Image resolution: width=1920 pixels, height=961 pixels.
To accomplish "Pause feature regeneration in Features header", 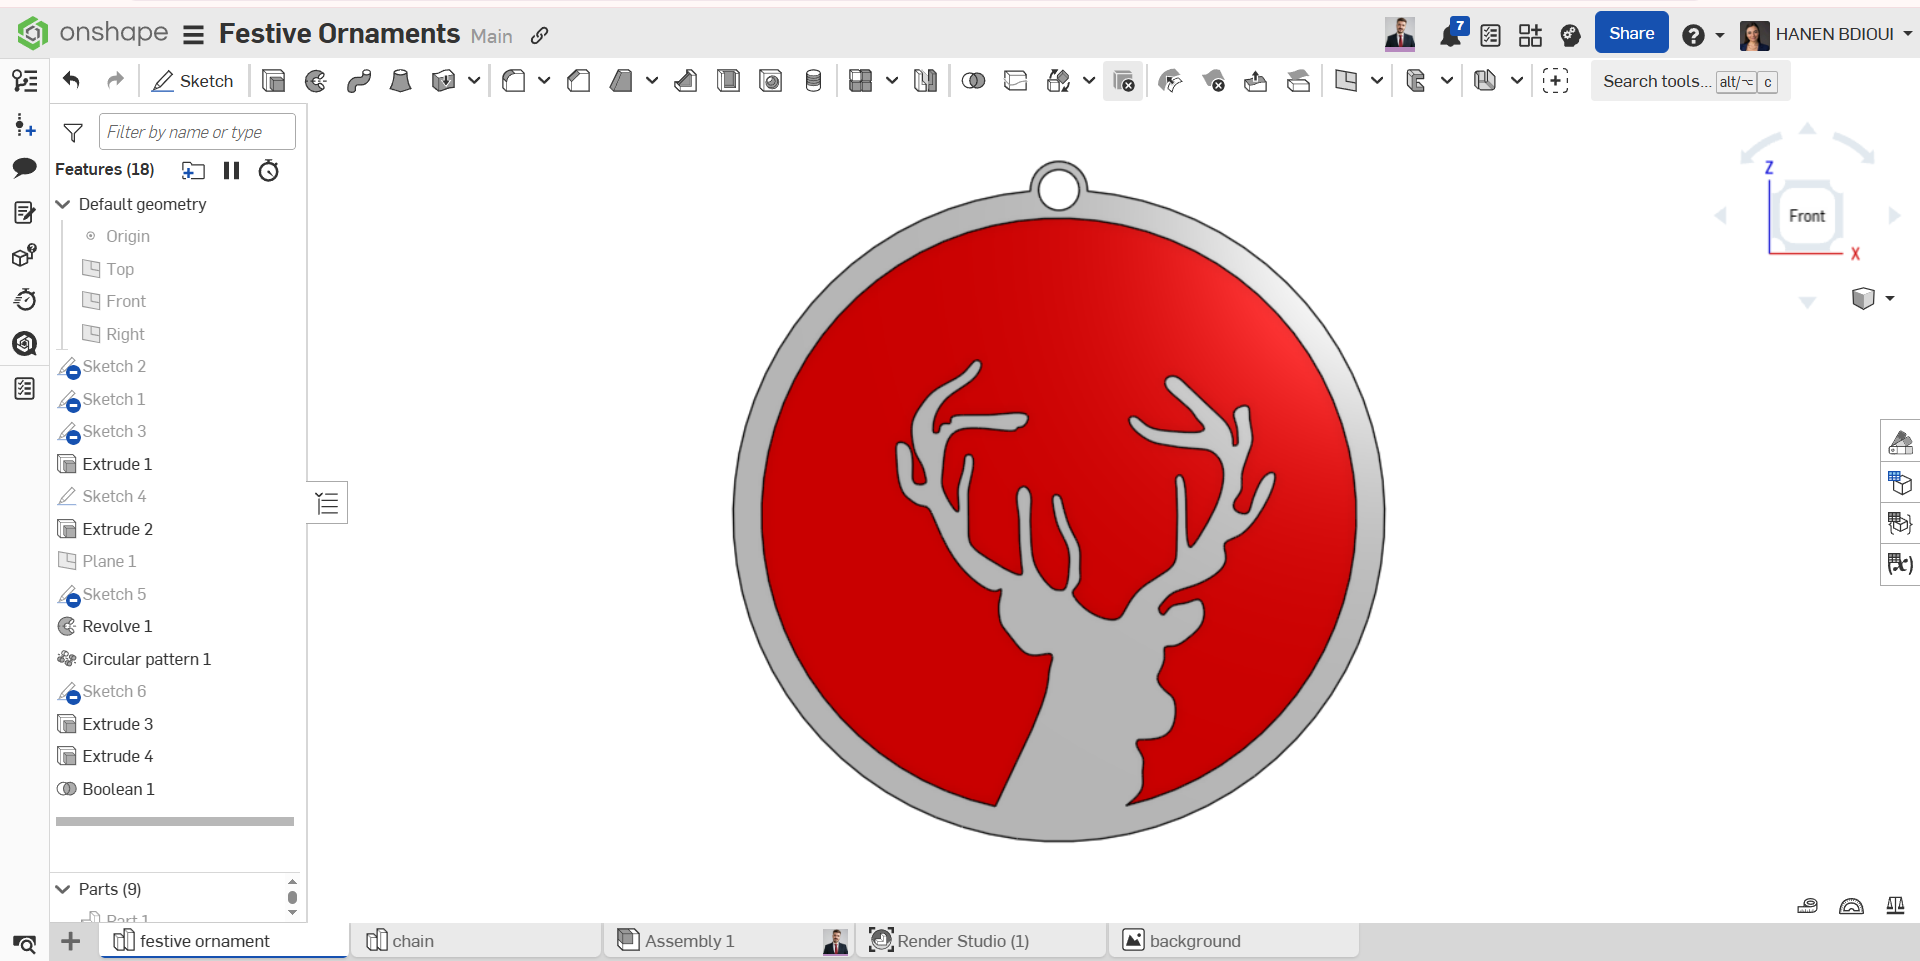I will pos(232,171).
